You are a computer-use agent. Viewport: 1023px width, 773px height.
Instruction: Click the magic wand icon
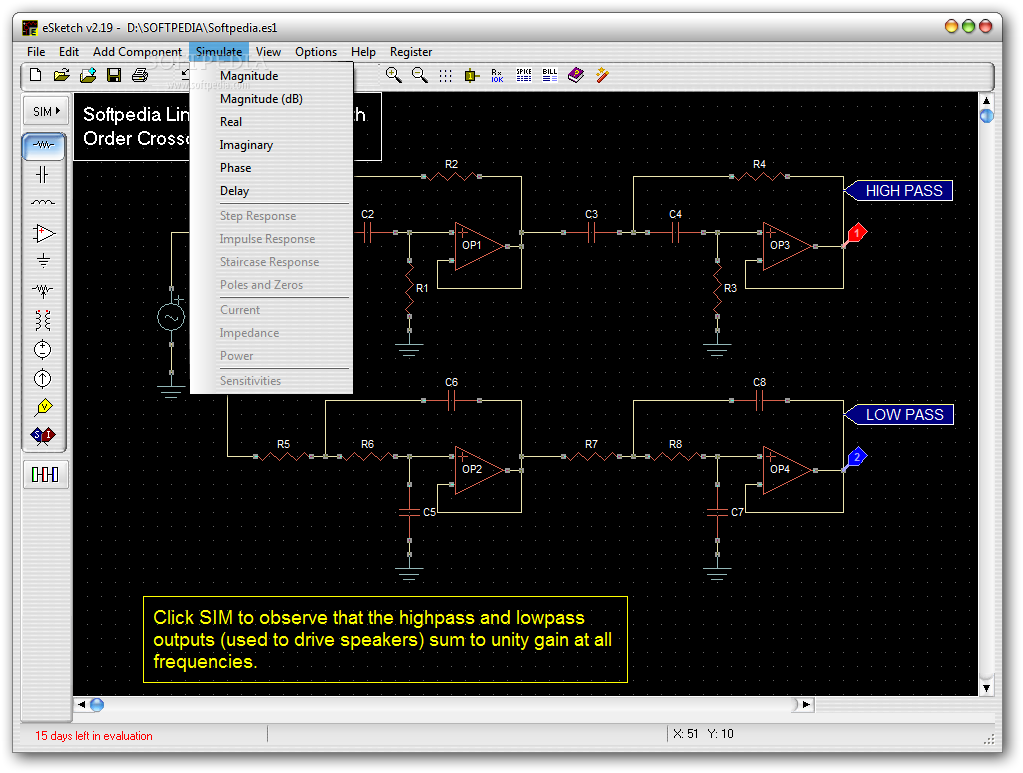[602, 75]
